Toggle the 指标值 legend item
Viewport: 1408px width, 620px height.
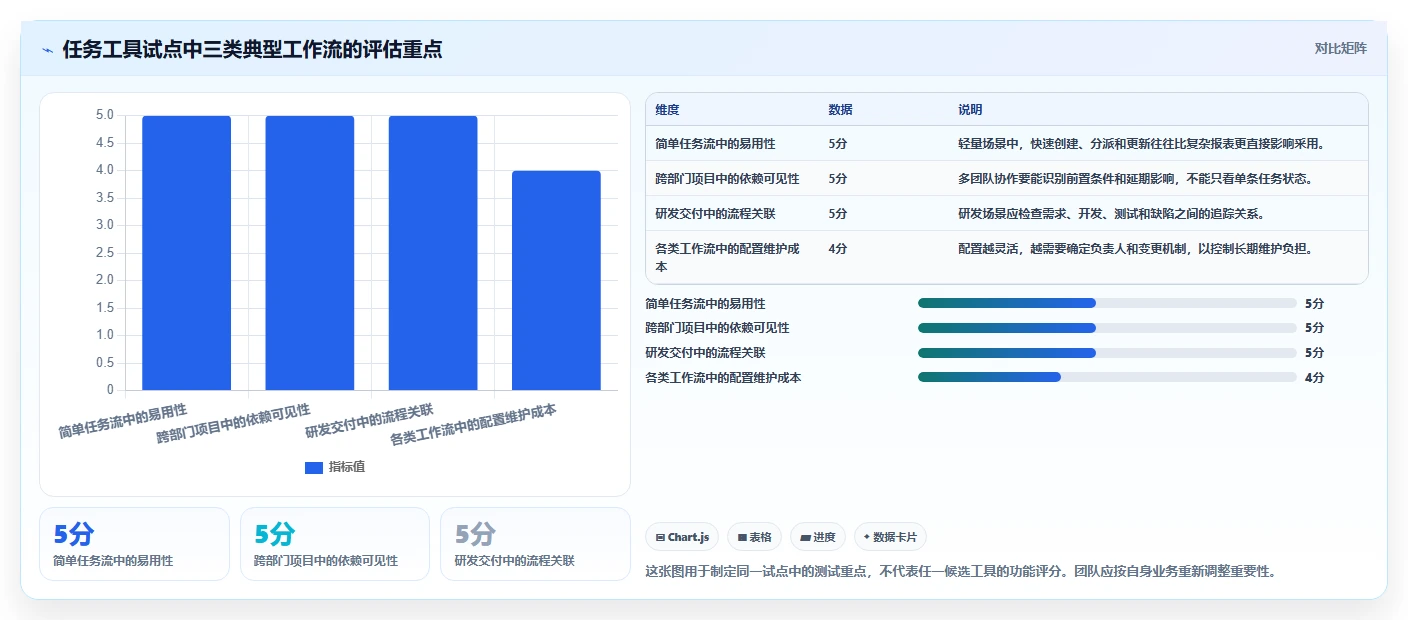point(335,467)
